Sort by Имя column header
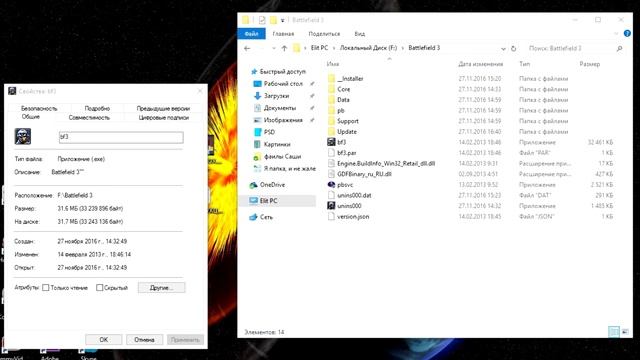Viewport: 640px width, 360px height. [x=333, y=64]
